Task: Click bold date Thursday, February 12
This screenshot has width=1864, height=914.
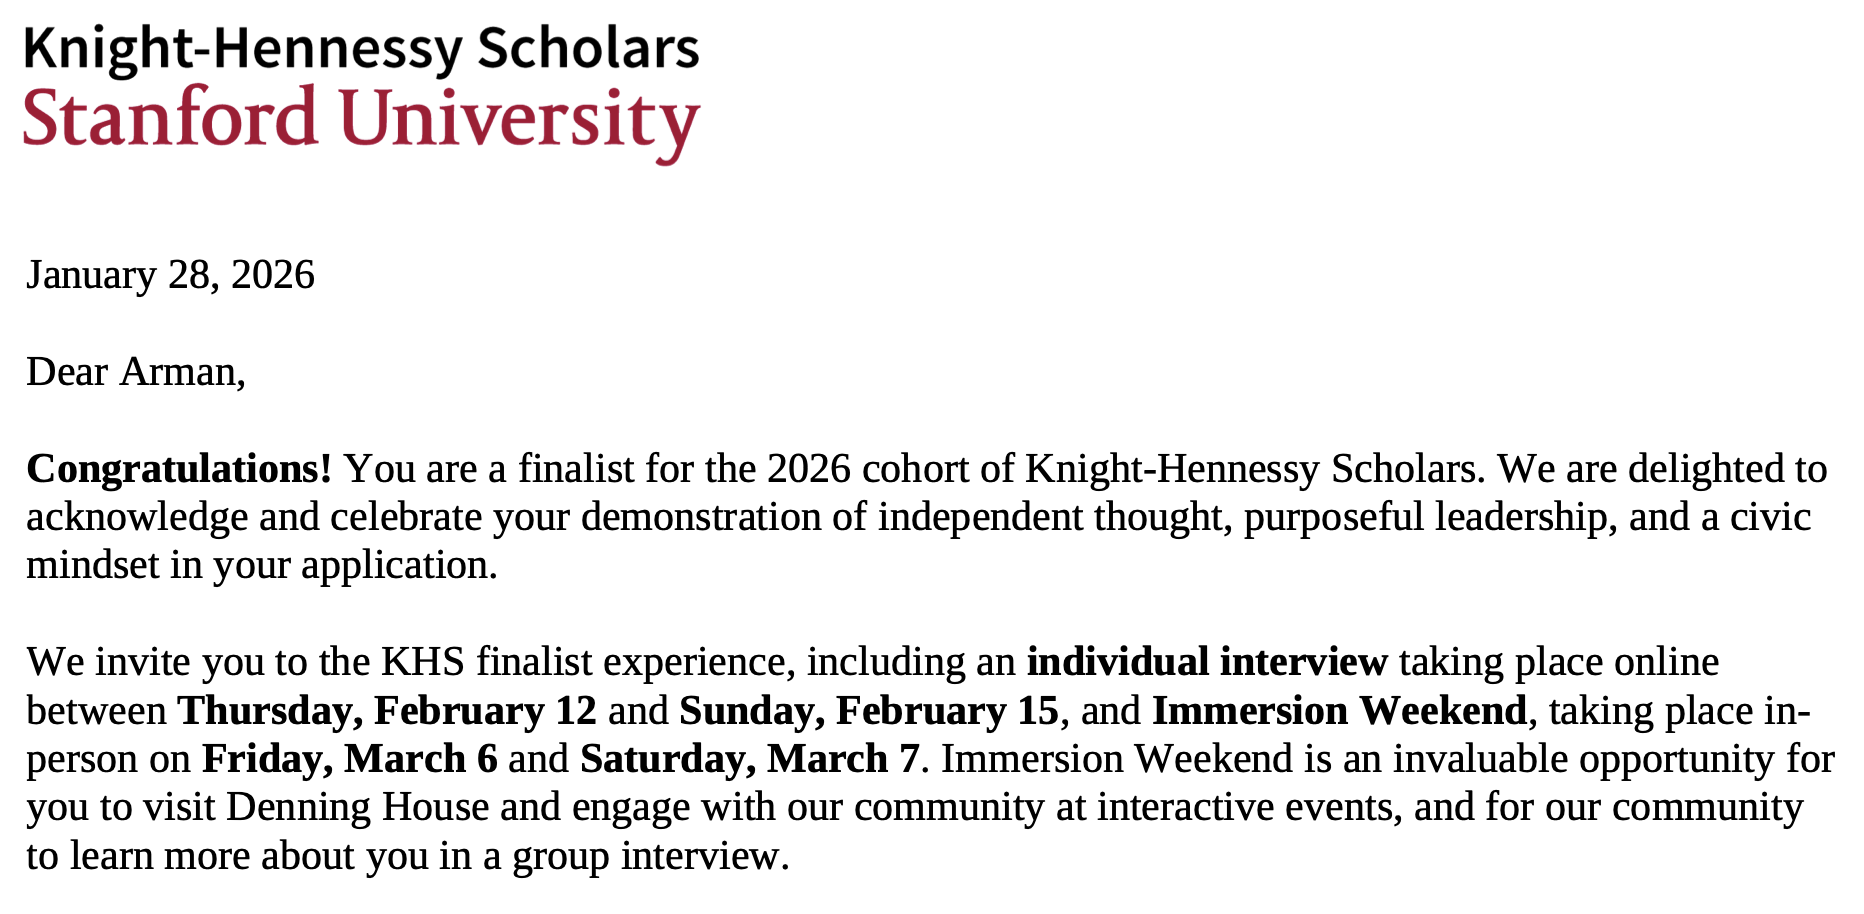Action: click(387, 710)
